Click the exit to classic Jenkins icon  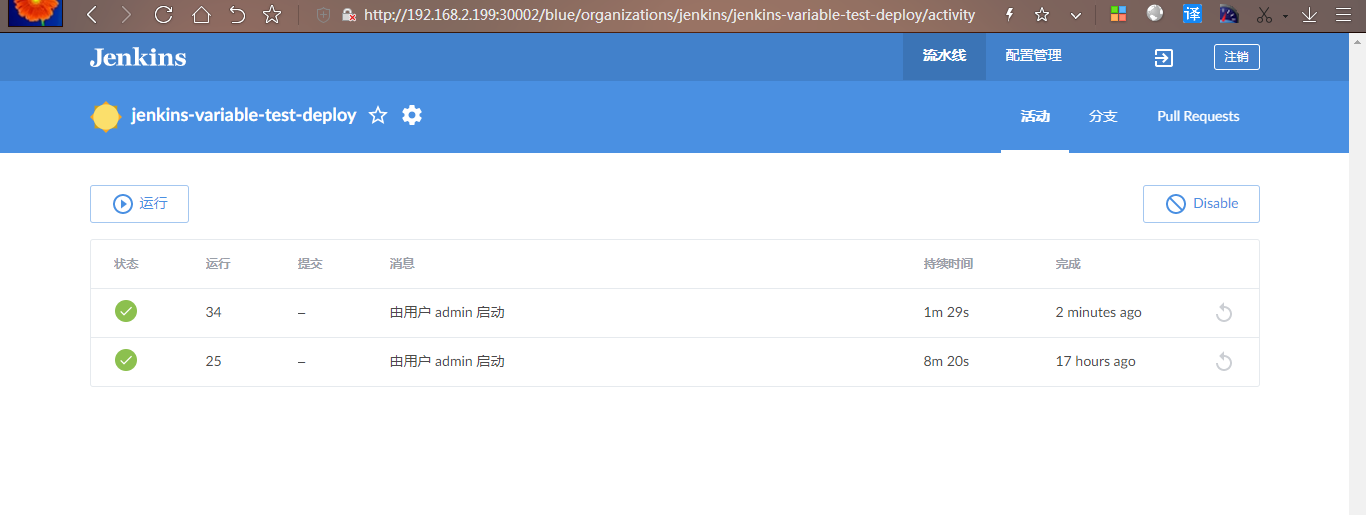[x=1163, y=58]
